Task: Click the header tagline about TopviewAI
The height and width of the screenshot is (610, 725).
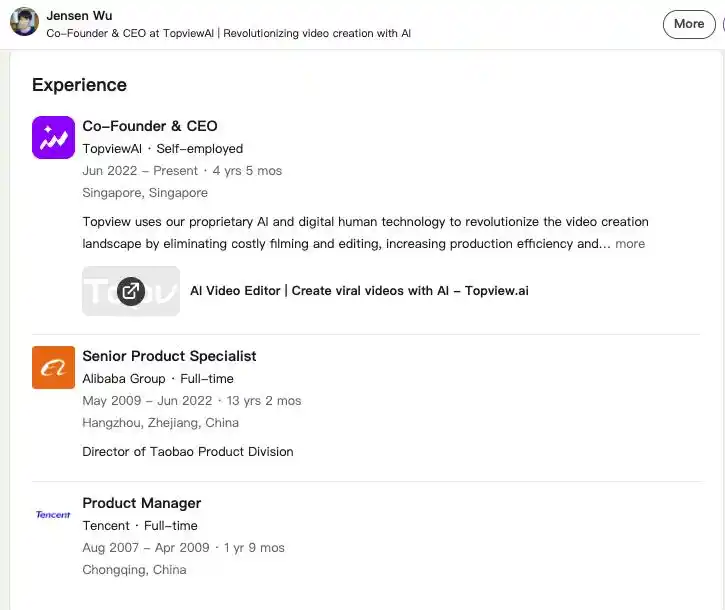Action: pos(228,33)
